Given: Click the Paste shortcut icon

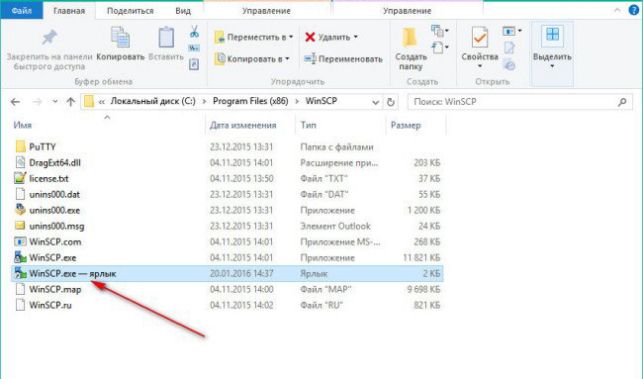Looking at the screenshot, I should 194,64.
